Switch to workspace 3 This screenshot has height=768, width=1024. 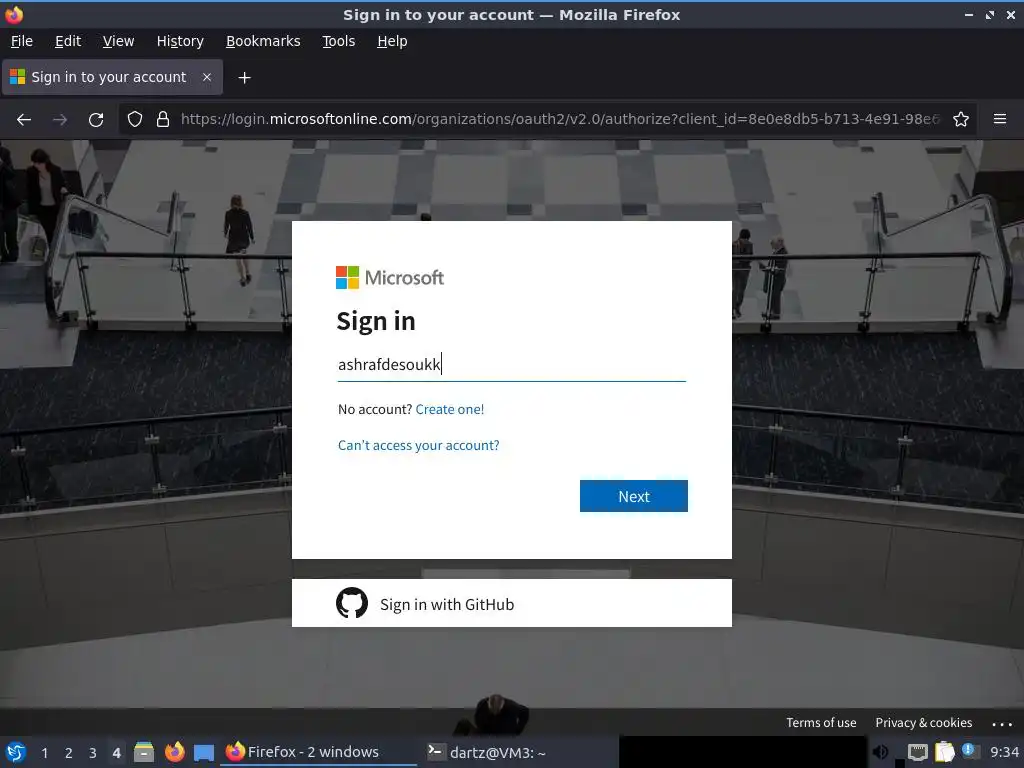[x=93, y=753]
